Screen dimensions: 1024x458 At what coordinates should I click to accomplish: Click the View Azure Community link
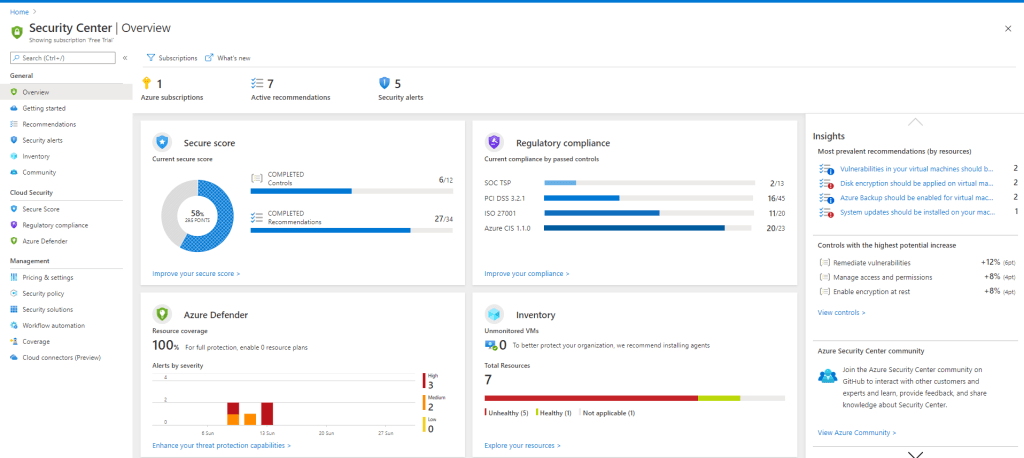tap(856, 432)
